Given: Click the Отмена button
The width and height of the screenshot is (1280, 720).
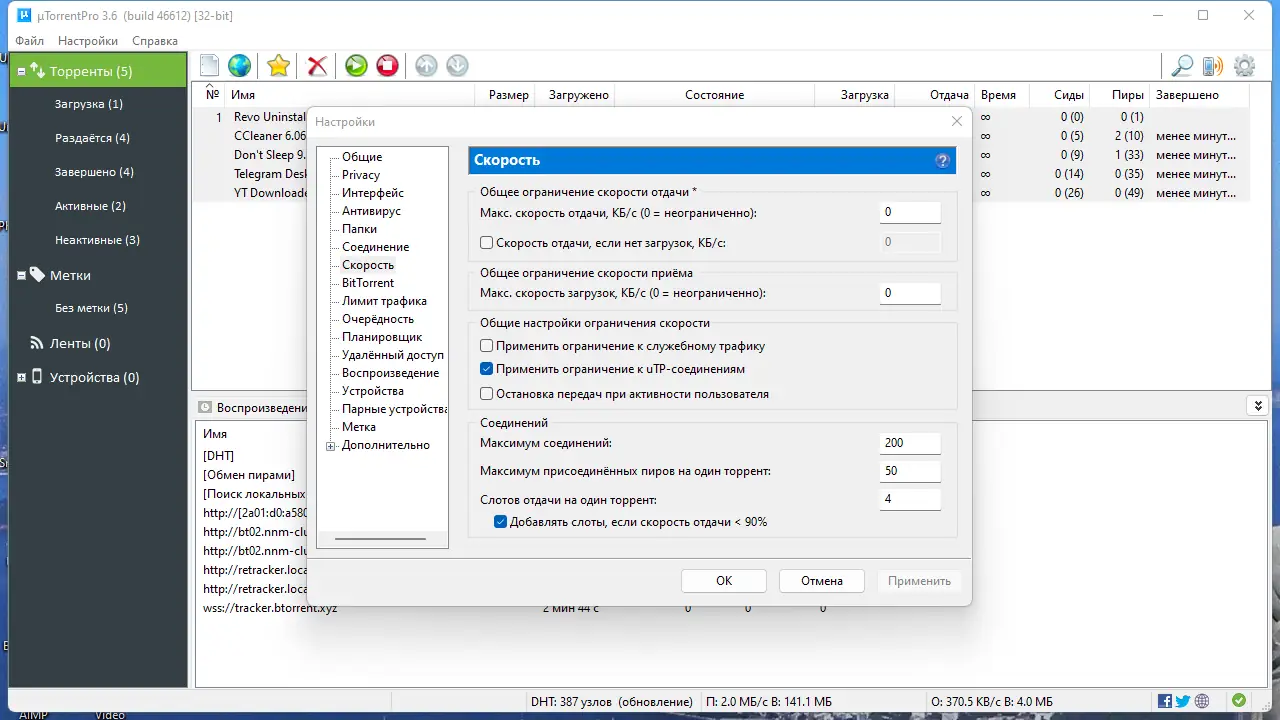Looking at the screenshot, I should pos(822,581).
